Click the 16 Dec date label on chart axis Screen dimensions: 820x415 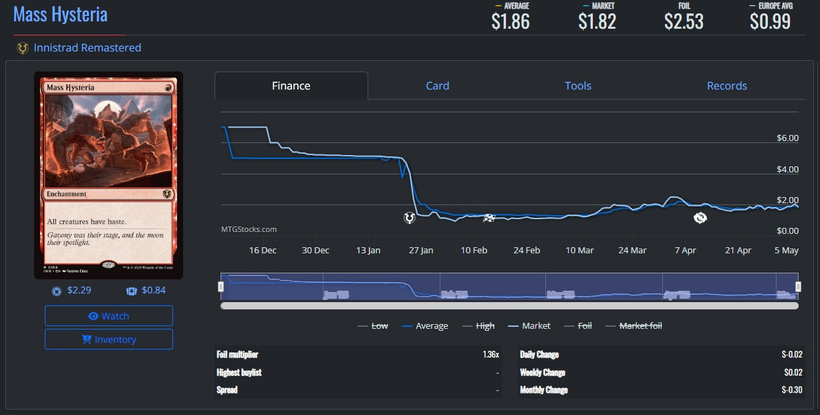(x=263, y=250)
